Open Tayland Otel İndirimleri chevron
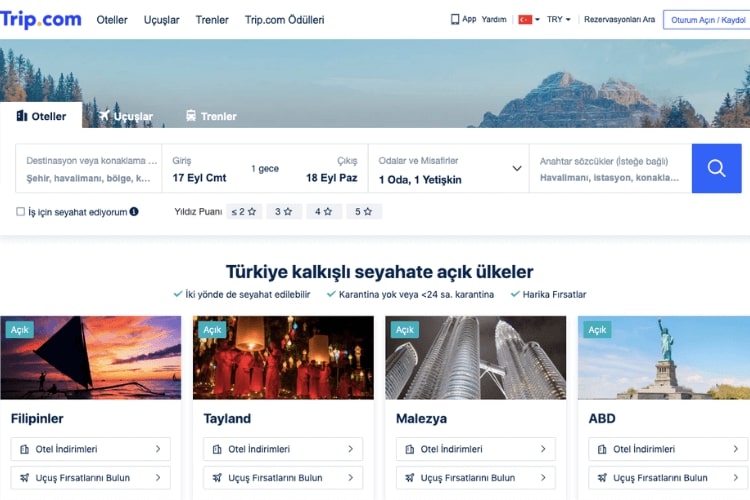The image size is (750, 500). click(351, 449)
